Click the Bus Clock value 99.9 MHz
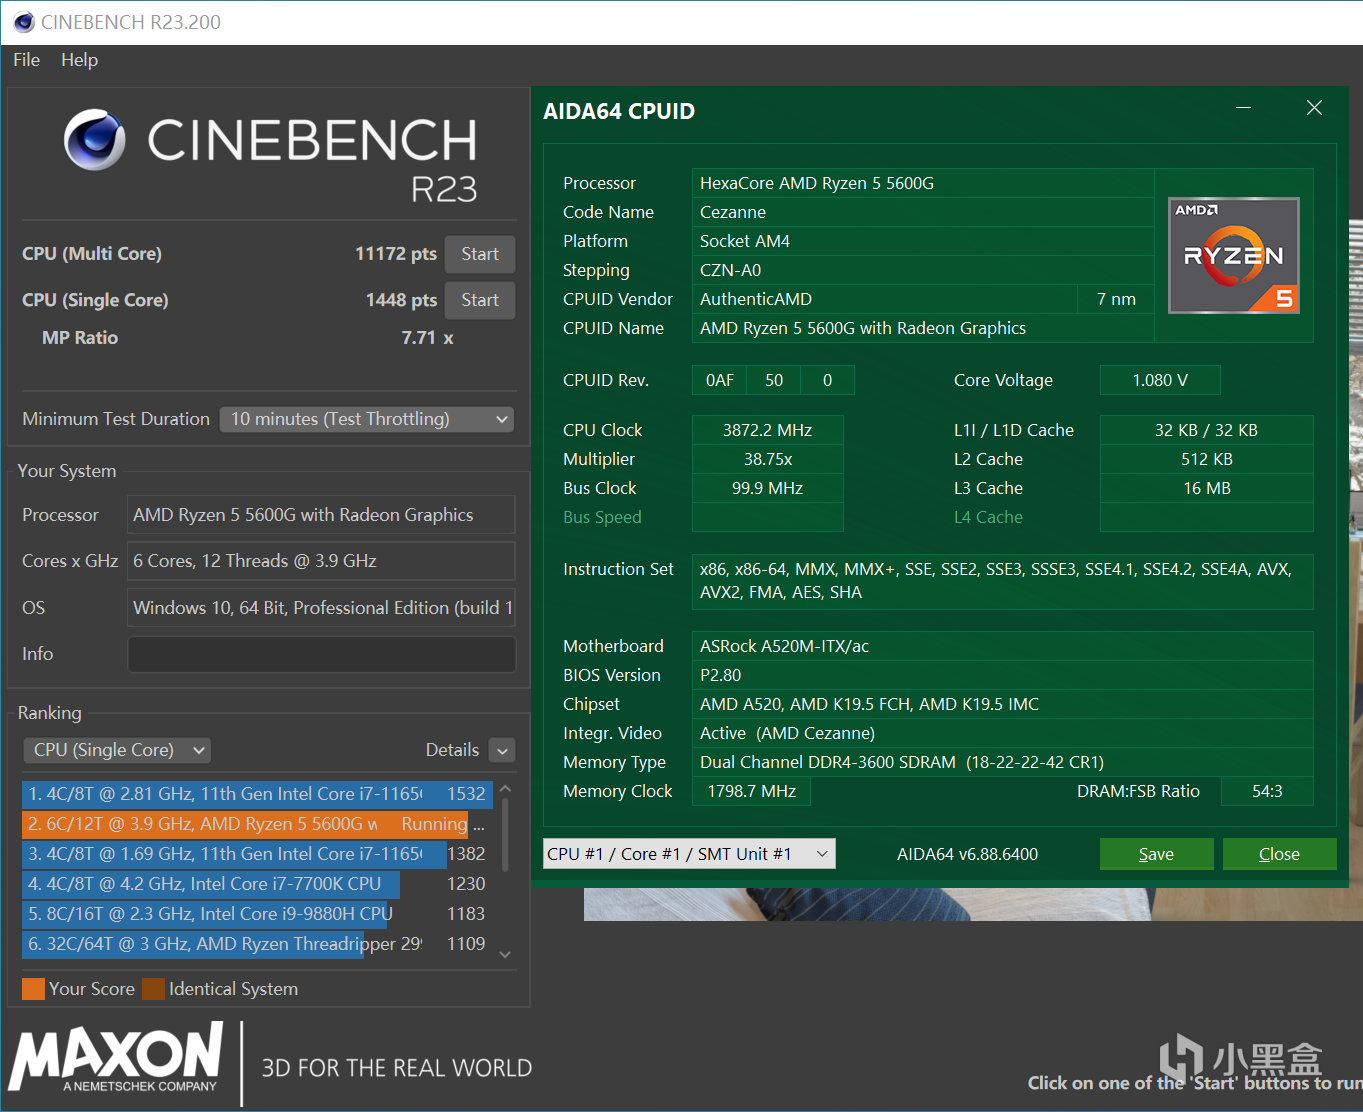 (768, 488)
